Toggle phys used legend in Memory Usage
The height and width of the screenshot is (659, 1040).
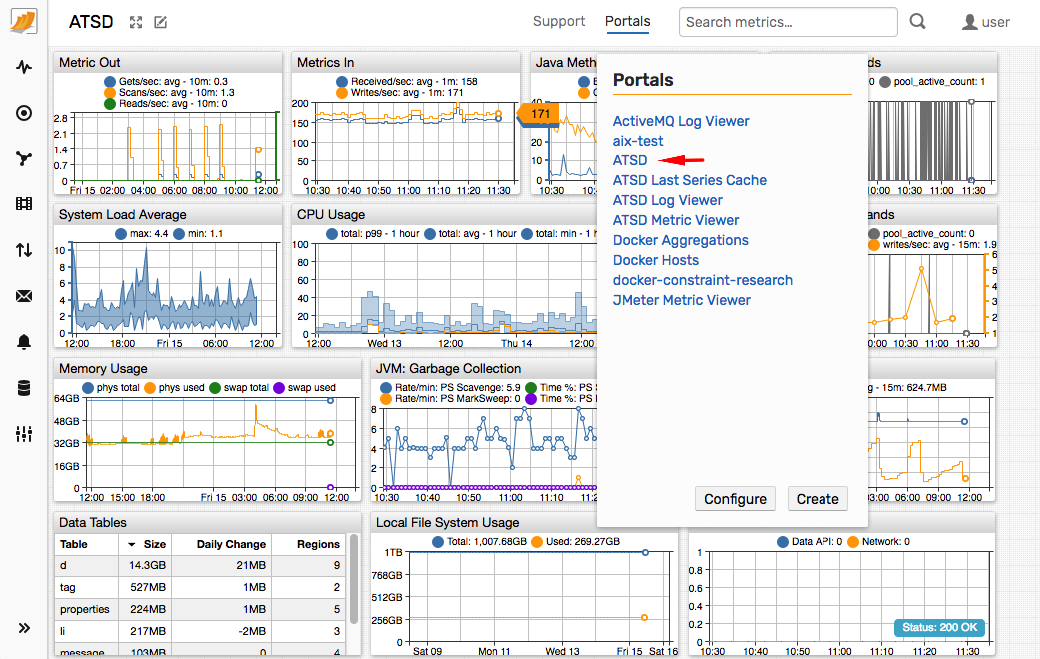click(x=174, y=388)
